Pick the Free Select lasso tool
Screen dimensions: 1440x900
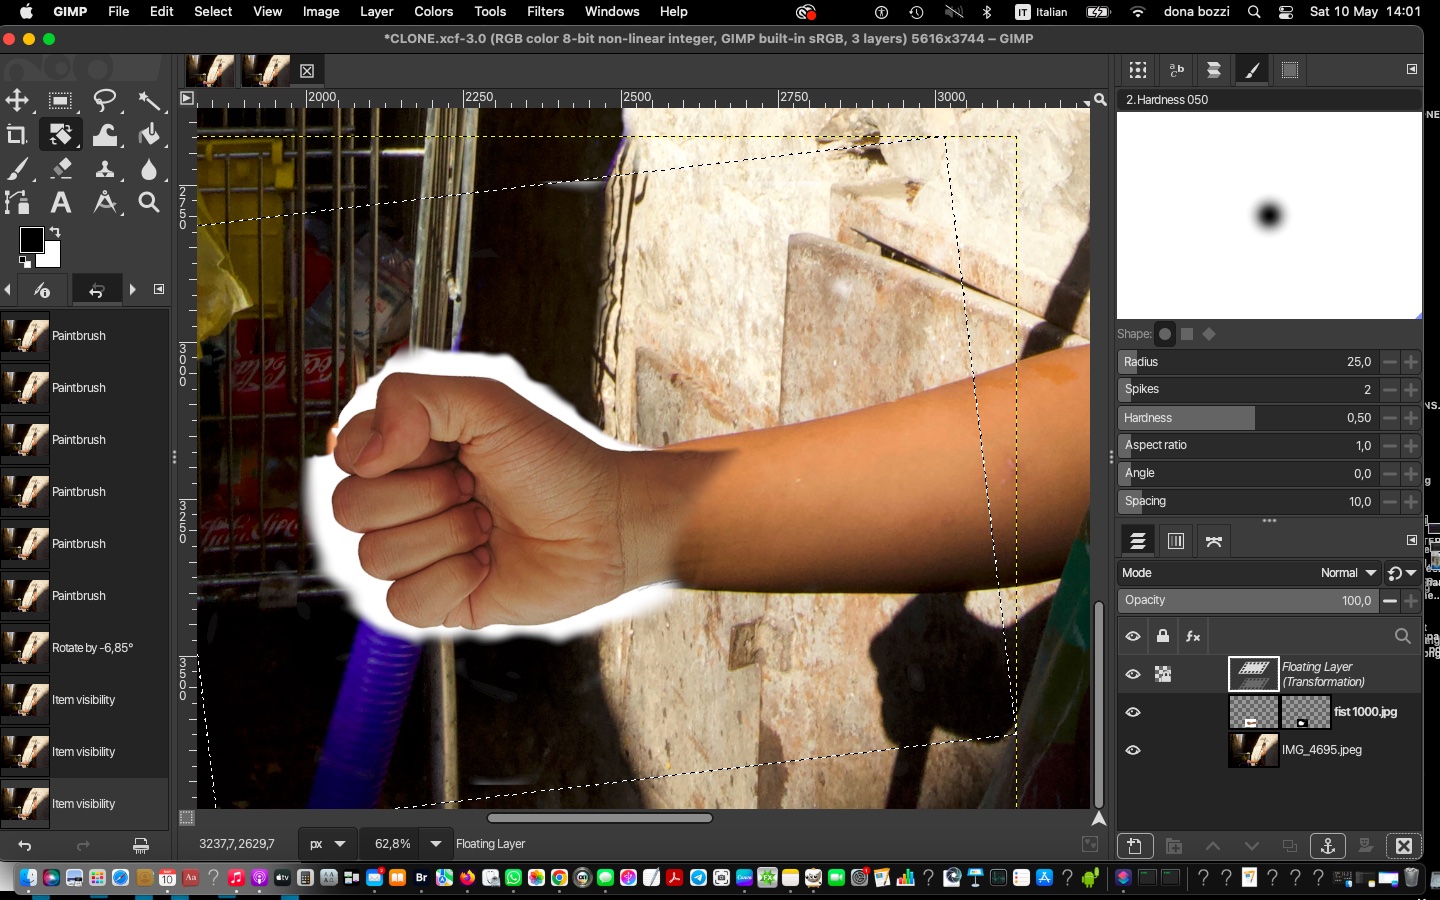tap(105, 101)
